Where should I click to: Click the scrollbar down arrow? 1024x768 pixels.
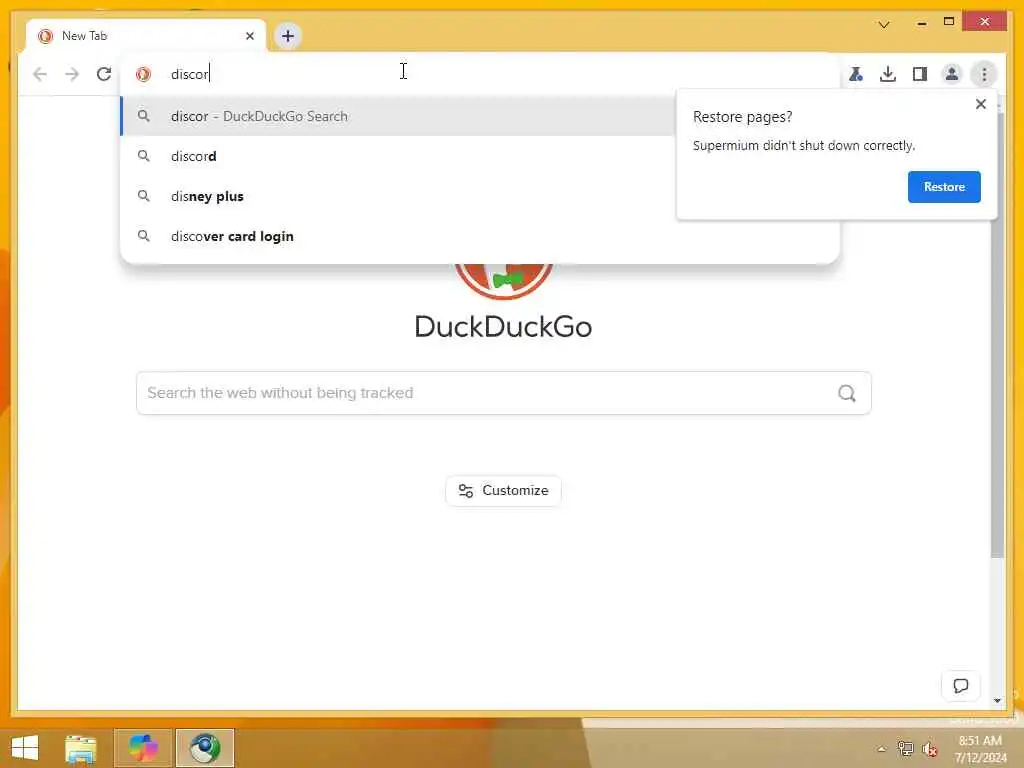coord(997,700)
